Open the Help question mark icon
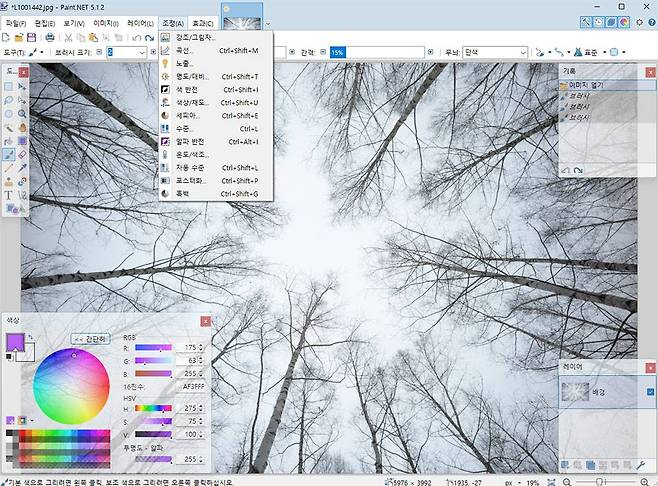The image size is (658, 486). (x=652, y=22)
